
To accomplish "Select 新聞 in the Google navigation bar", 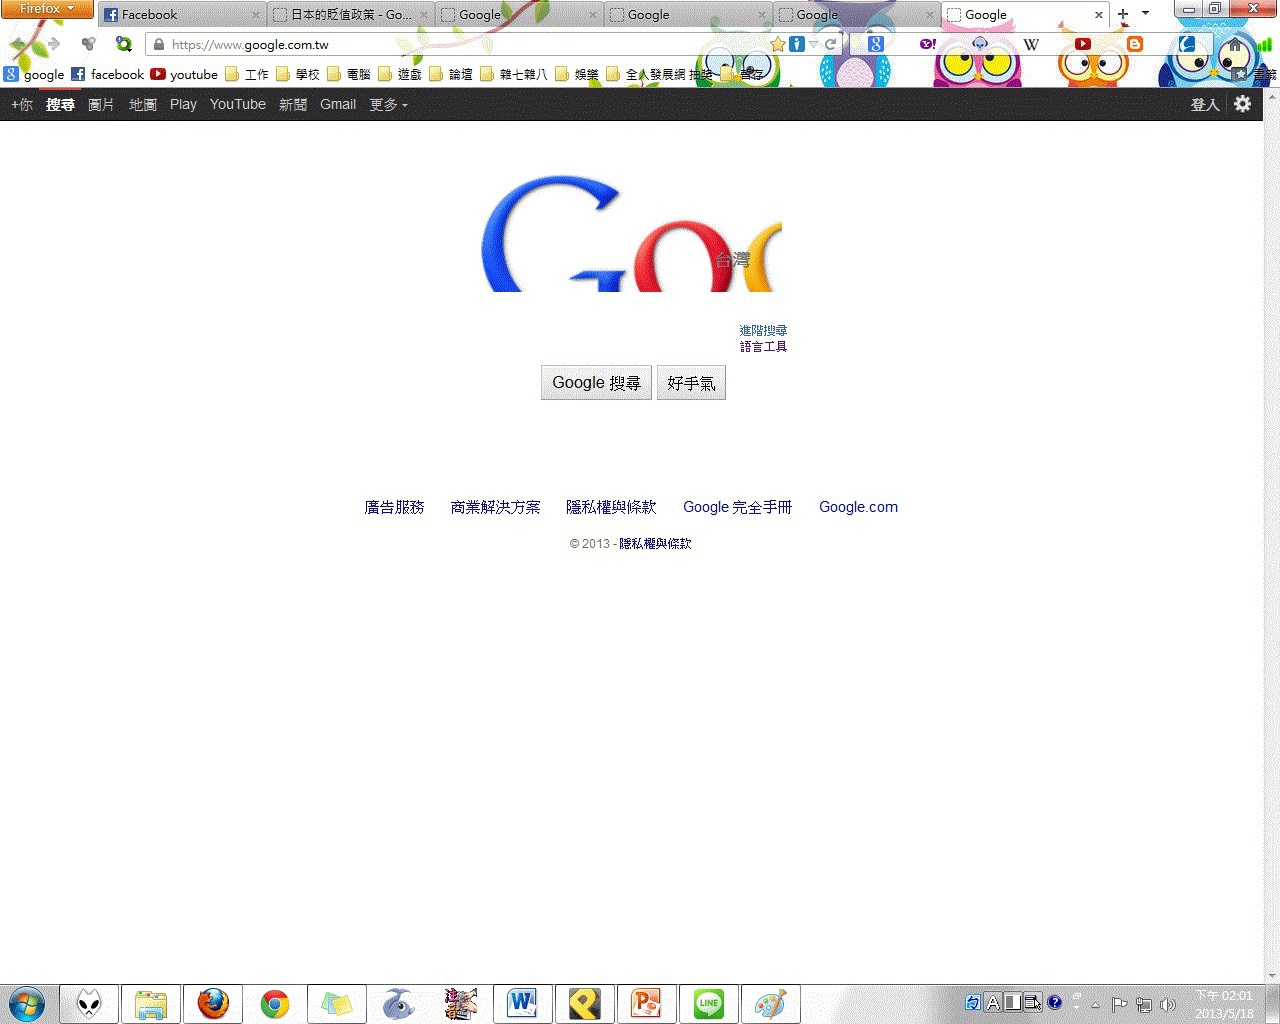I will tap(293, 104).
